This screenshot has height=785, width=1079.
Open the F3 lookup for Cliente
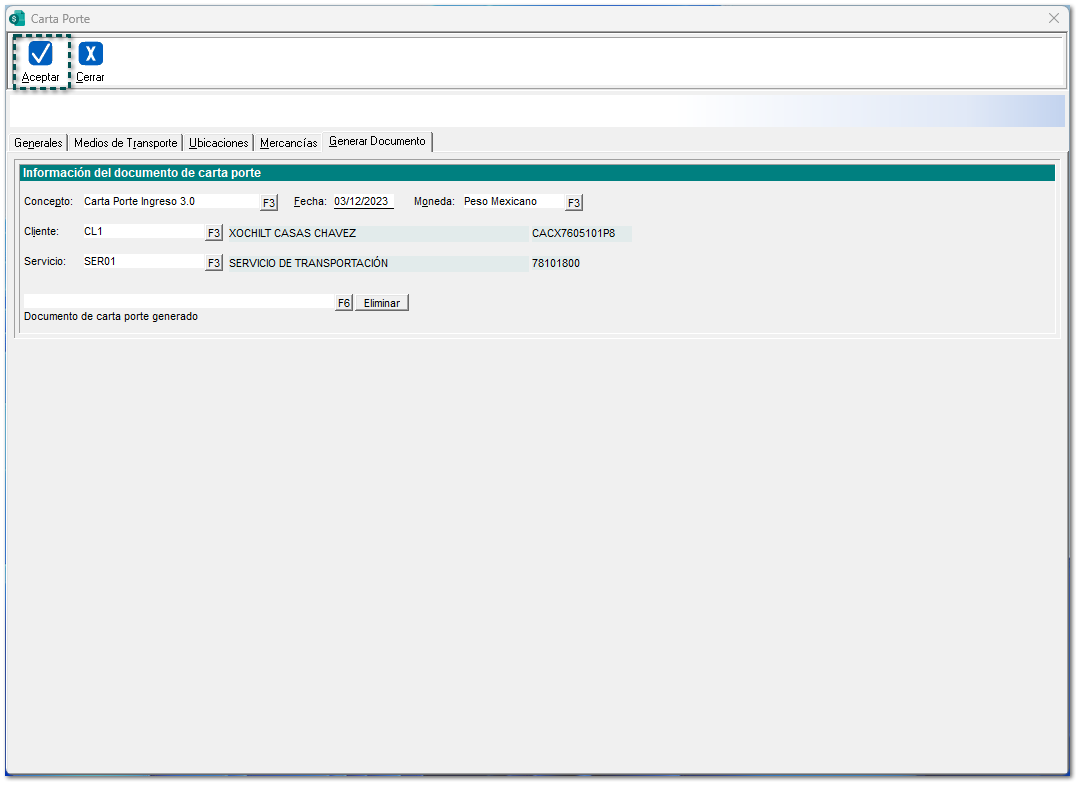coord(213,234)
